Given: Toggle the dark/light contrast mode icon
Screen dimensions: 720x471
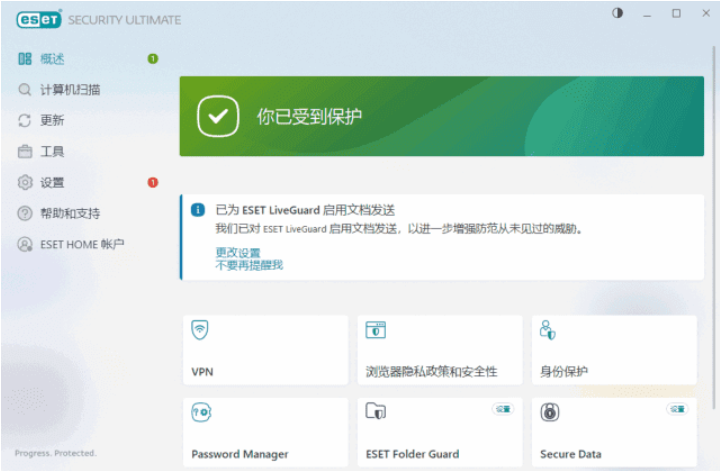Looking at the screenshot, I should pyautogui.click(x=617, y=13).
